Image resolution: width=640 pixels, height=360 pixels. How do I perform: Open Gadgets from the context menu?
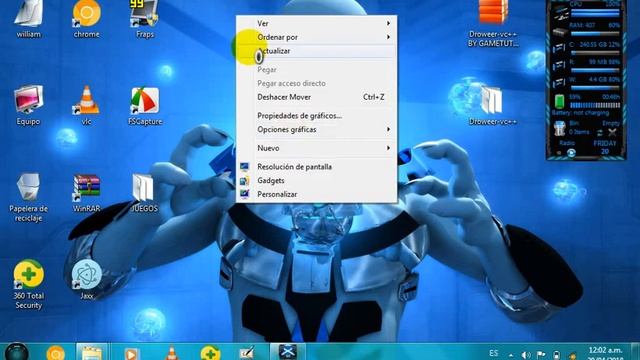click(x=316, y=180)
